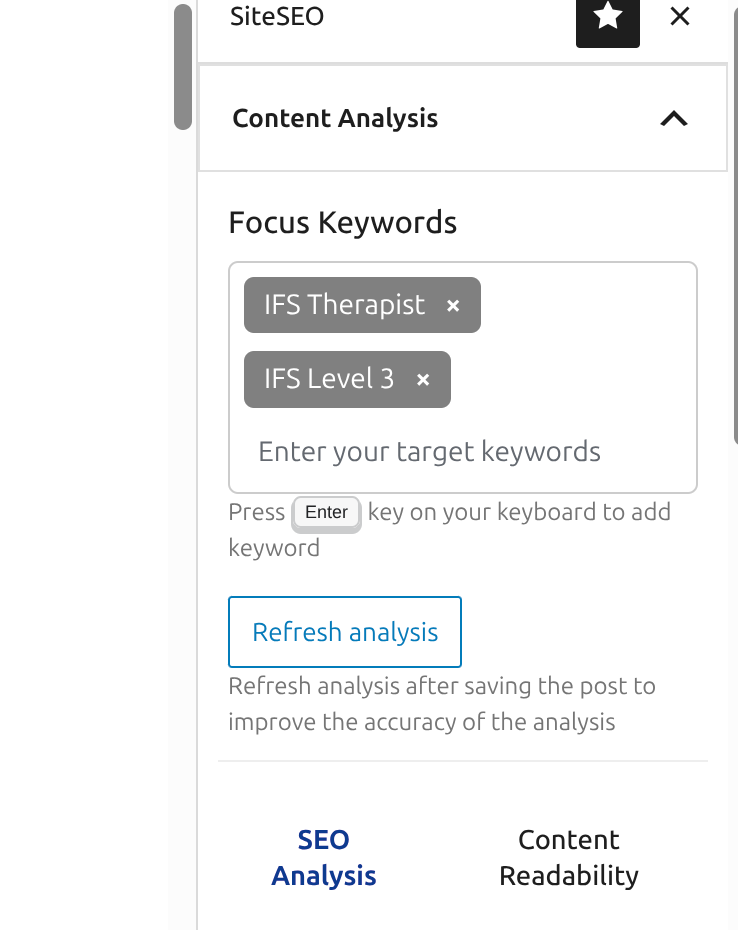Viewport: 738px width, 930px height.
Task: Close the SiteSEO sidebar panel
Action: (680, 17)
